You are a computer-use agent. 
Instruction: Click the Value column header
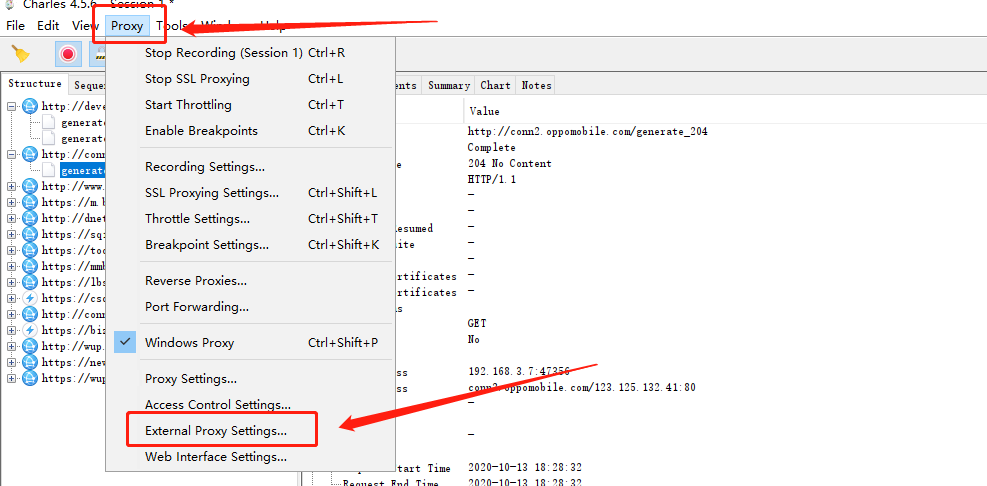click(x=484, y=111)
